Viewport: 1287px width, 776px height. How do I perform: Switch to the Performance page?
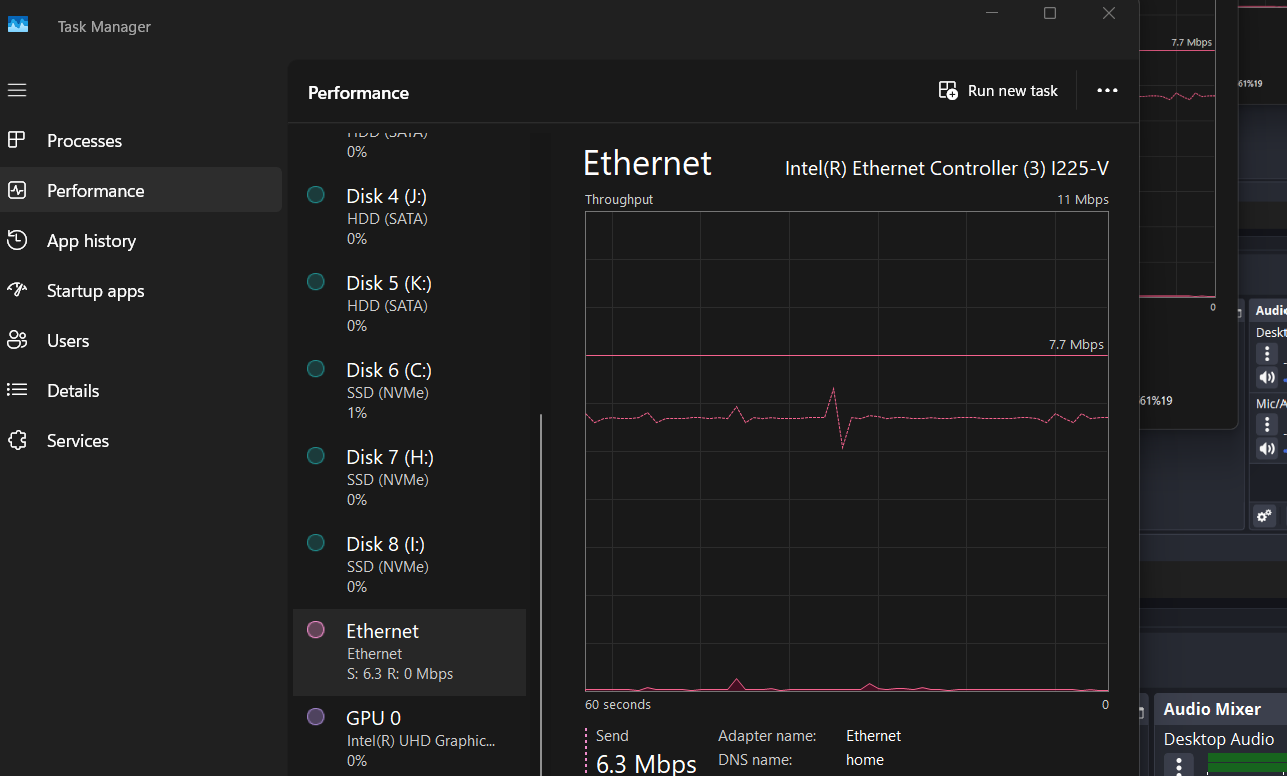click(141, 190)
